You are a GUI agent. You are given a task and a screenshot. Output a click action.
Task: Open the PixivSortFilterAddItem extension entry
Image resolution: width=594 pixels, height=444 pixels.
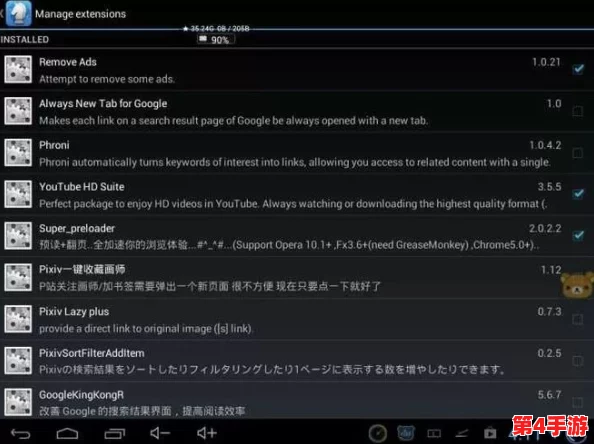(297, 361)
